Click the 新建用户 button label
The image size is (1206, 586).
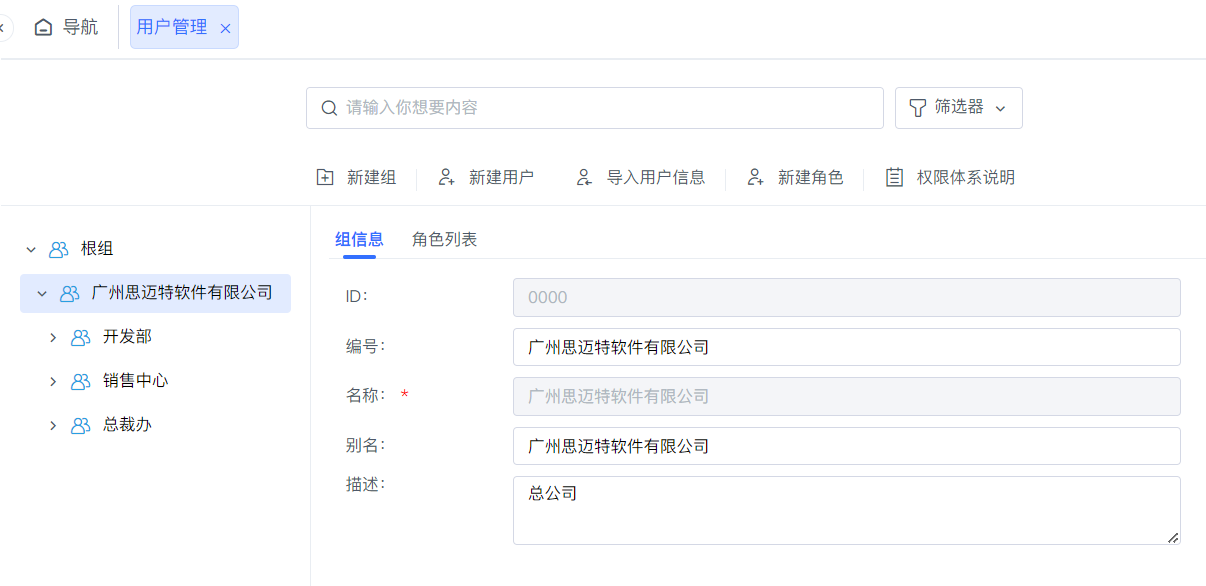tap(501, 177)
